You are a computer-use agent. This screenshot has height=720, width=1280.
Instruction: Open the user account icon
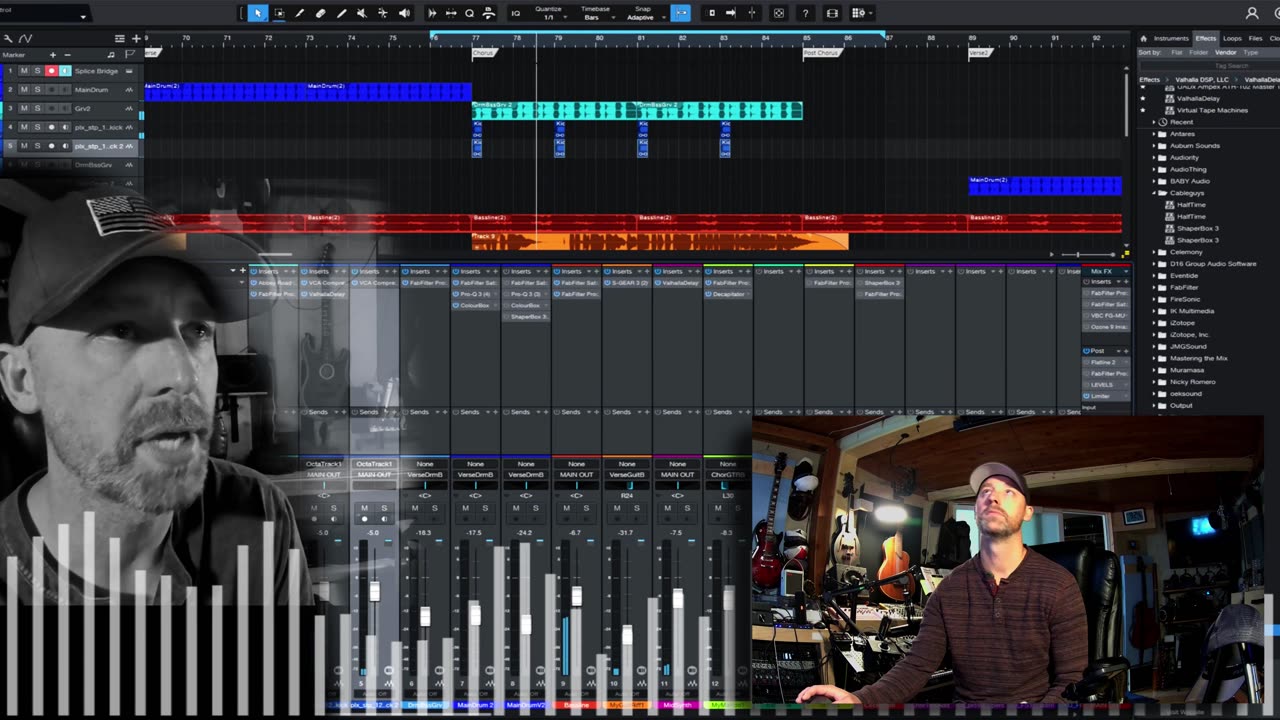(1252, 13)
